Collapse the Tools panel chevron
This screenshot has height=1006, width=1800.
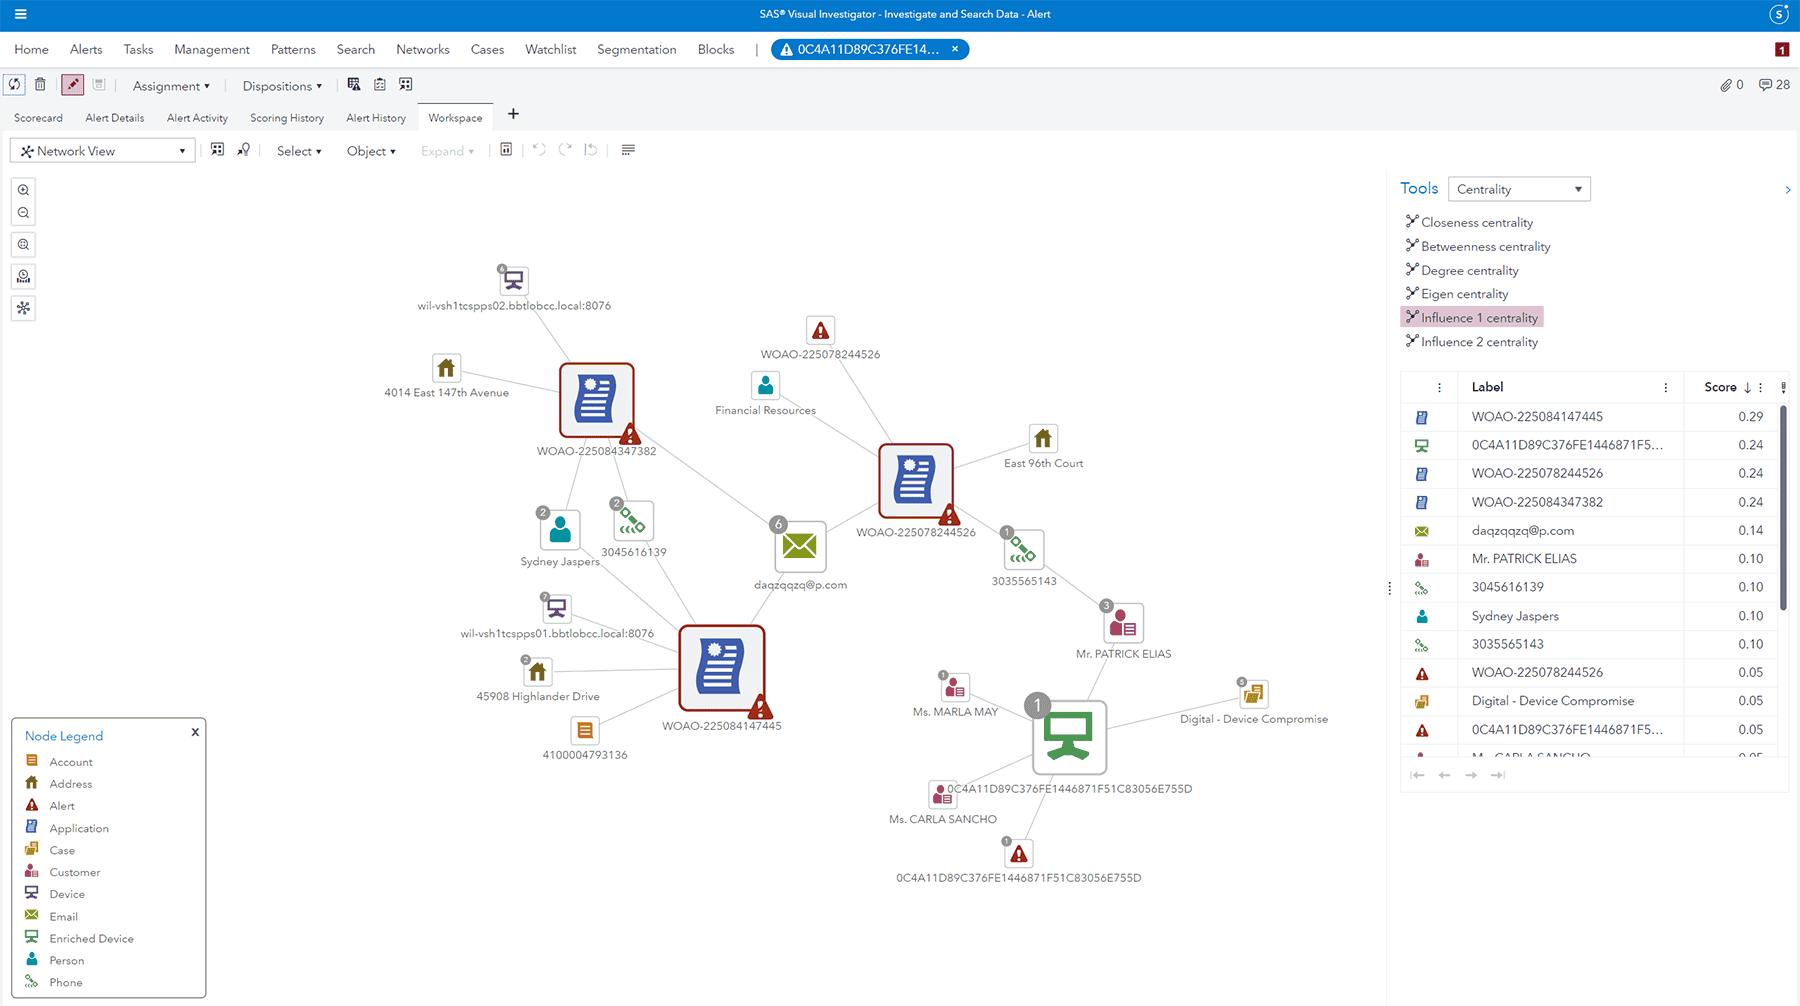point(1788,190)
